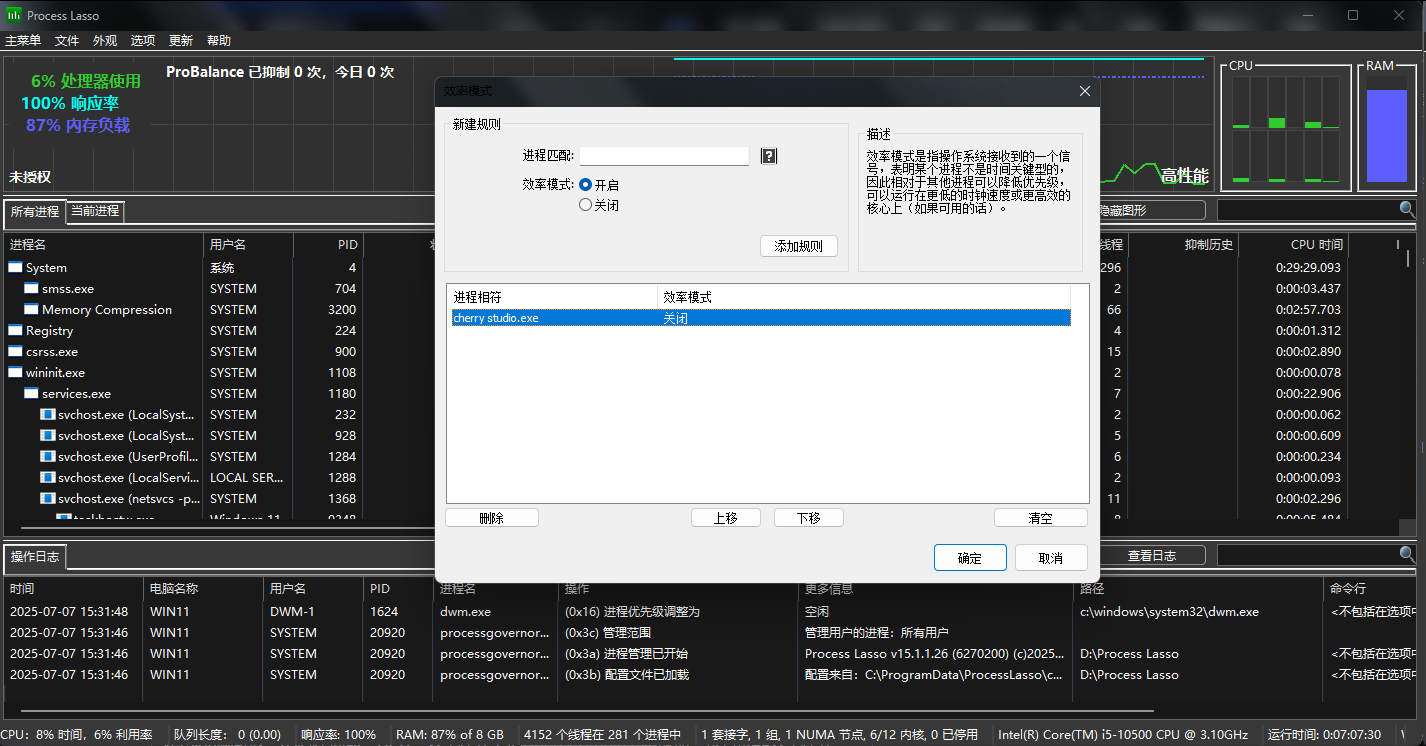The image size is (1426, 746).
Task: Open the 文件 menu
Action: point(67,41)
